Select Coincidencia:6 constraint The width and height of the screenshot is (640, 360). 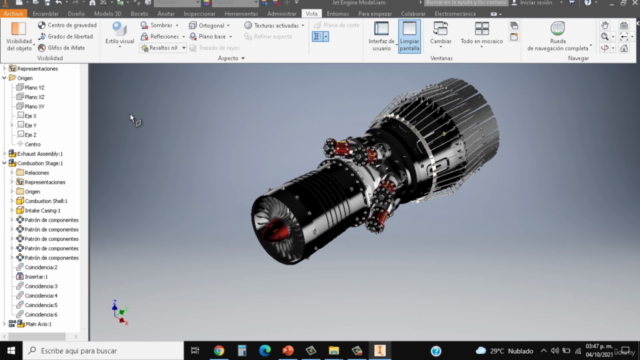click(37, 315)
